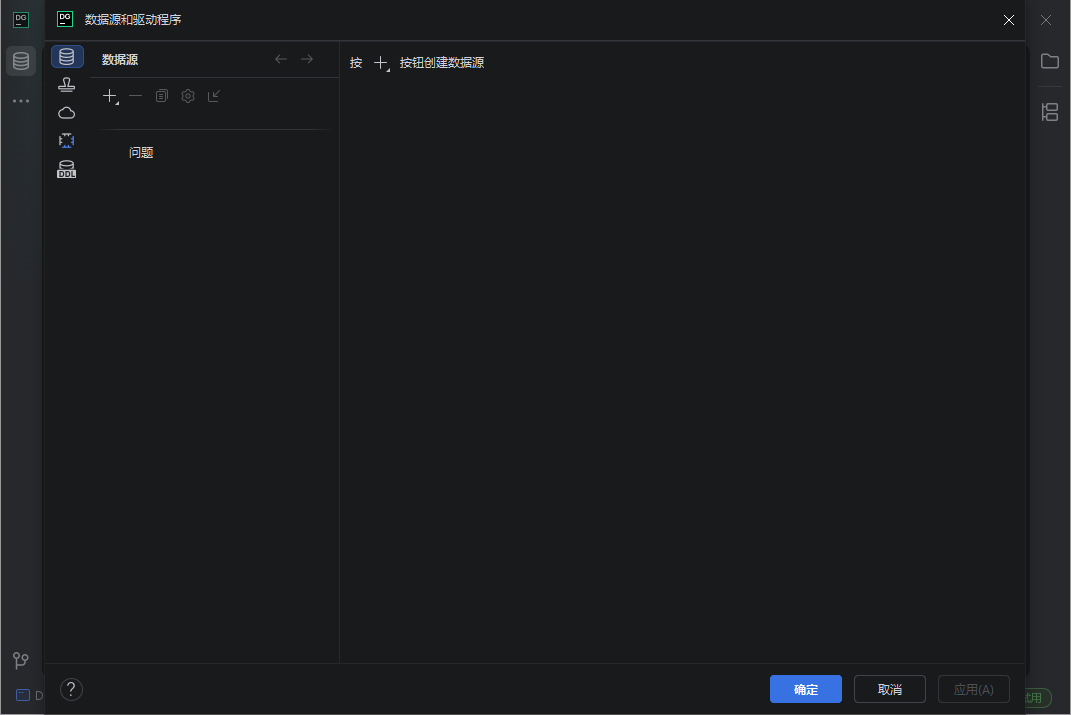Switch to the 问题 tab
This screenshot has height=715, width=1071.
(140, 152)
